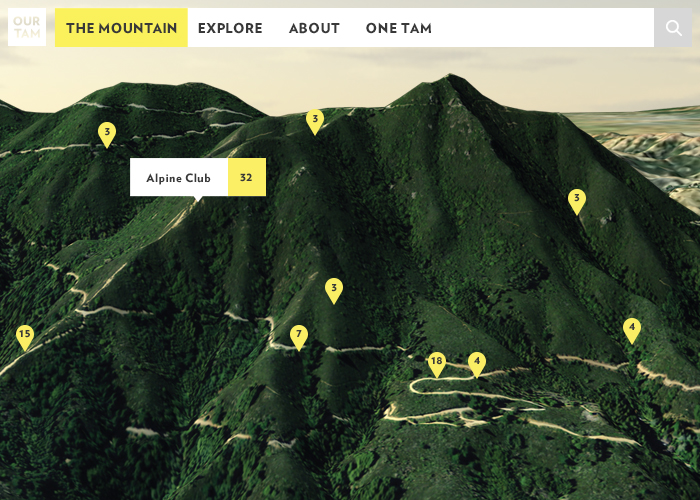Click pin 3 located above pin 7
The image size is (700, 500).
334,289
